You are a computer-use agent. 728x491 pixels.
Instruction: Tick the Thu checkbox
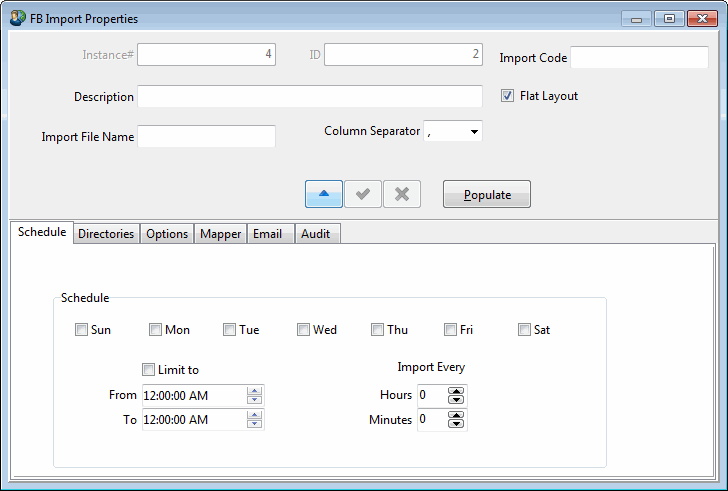click(x=377, y=330)
